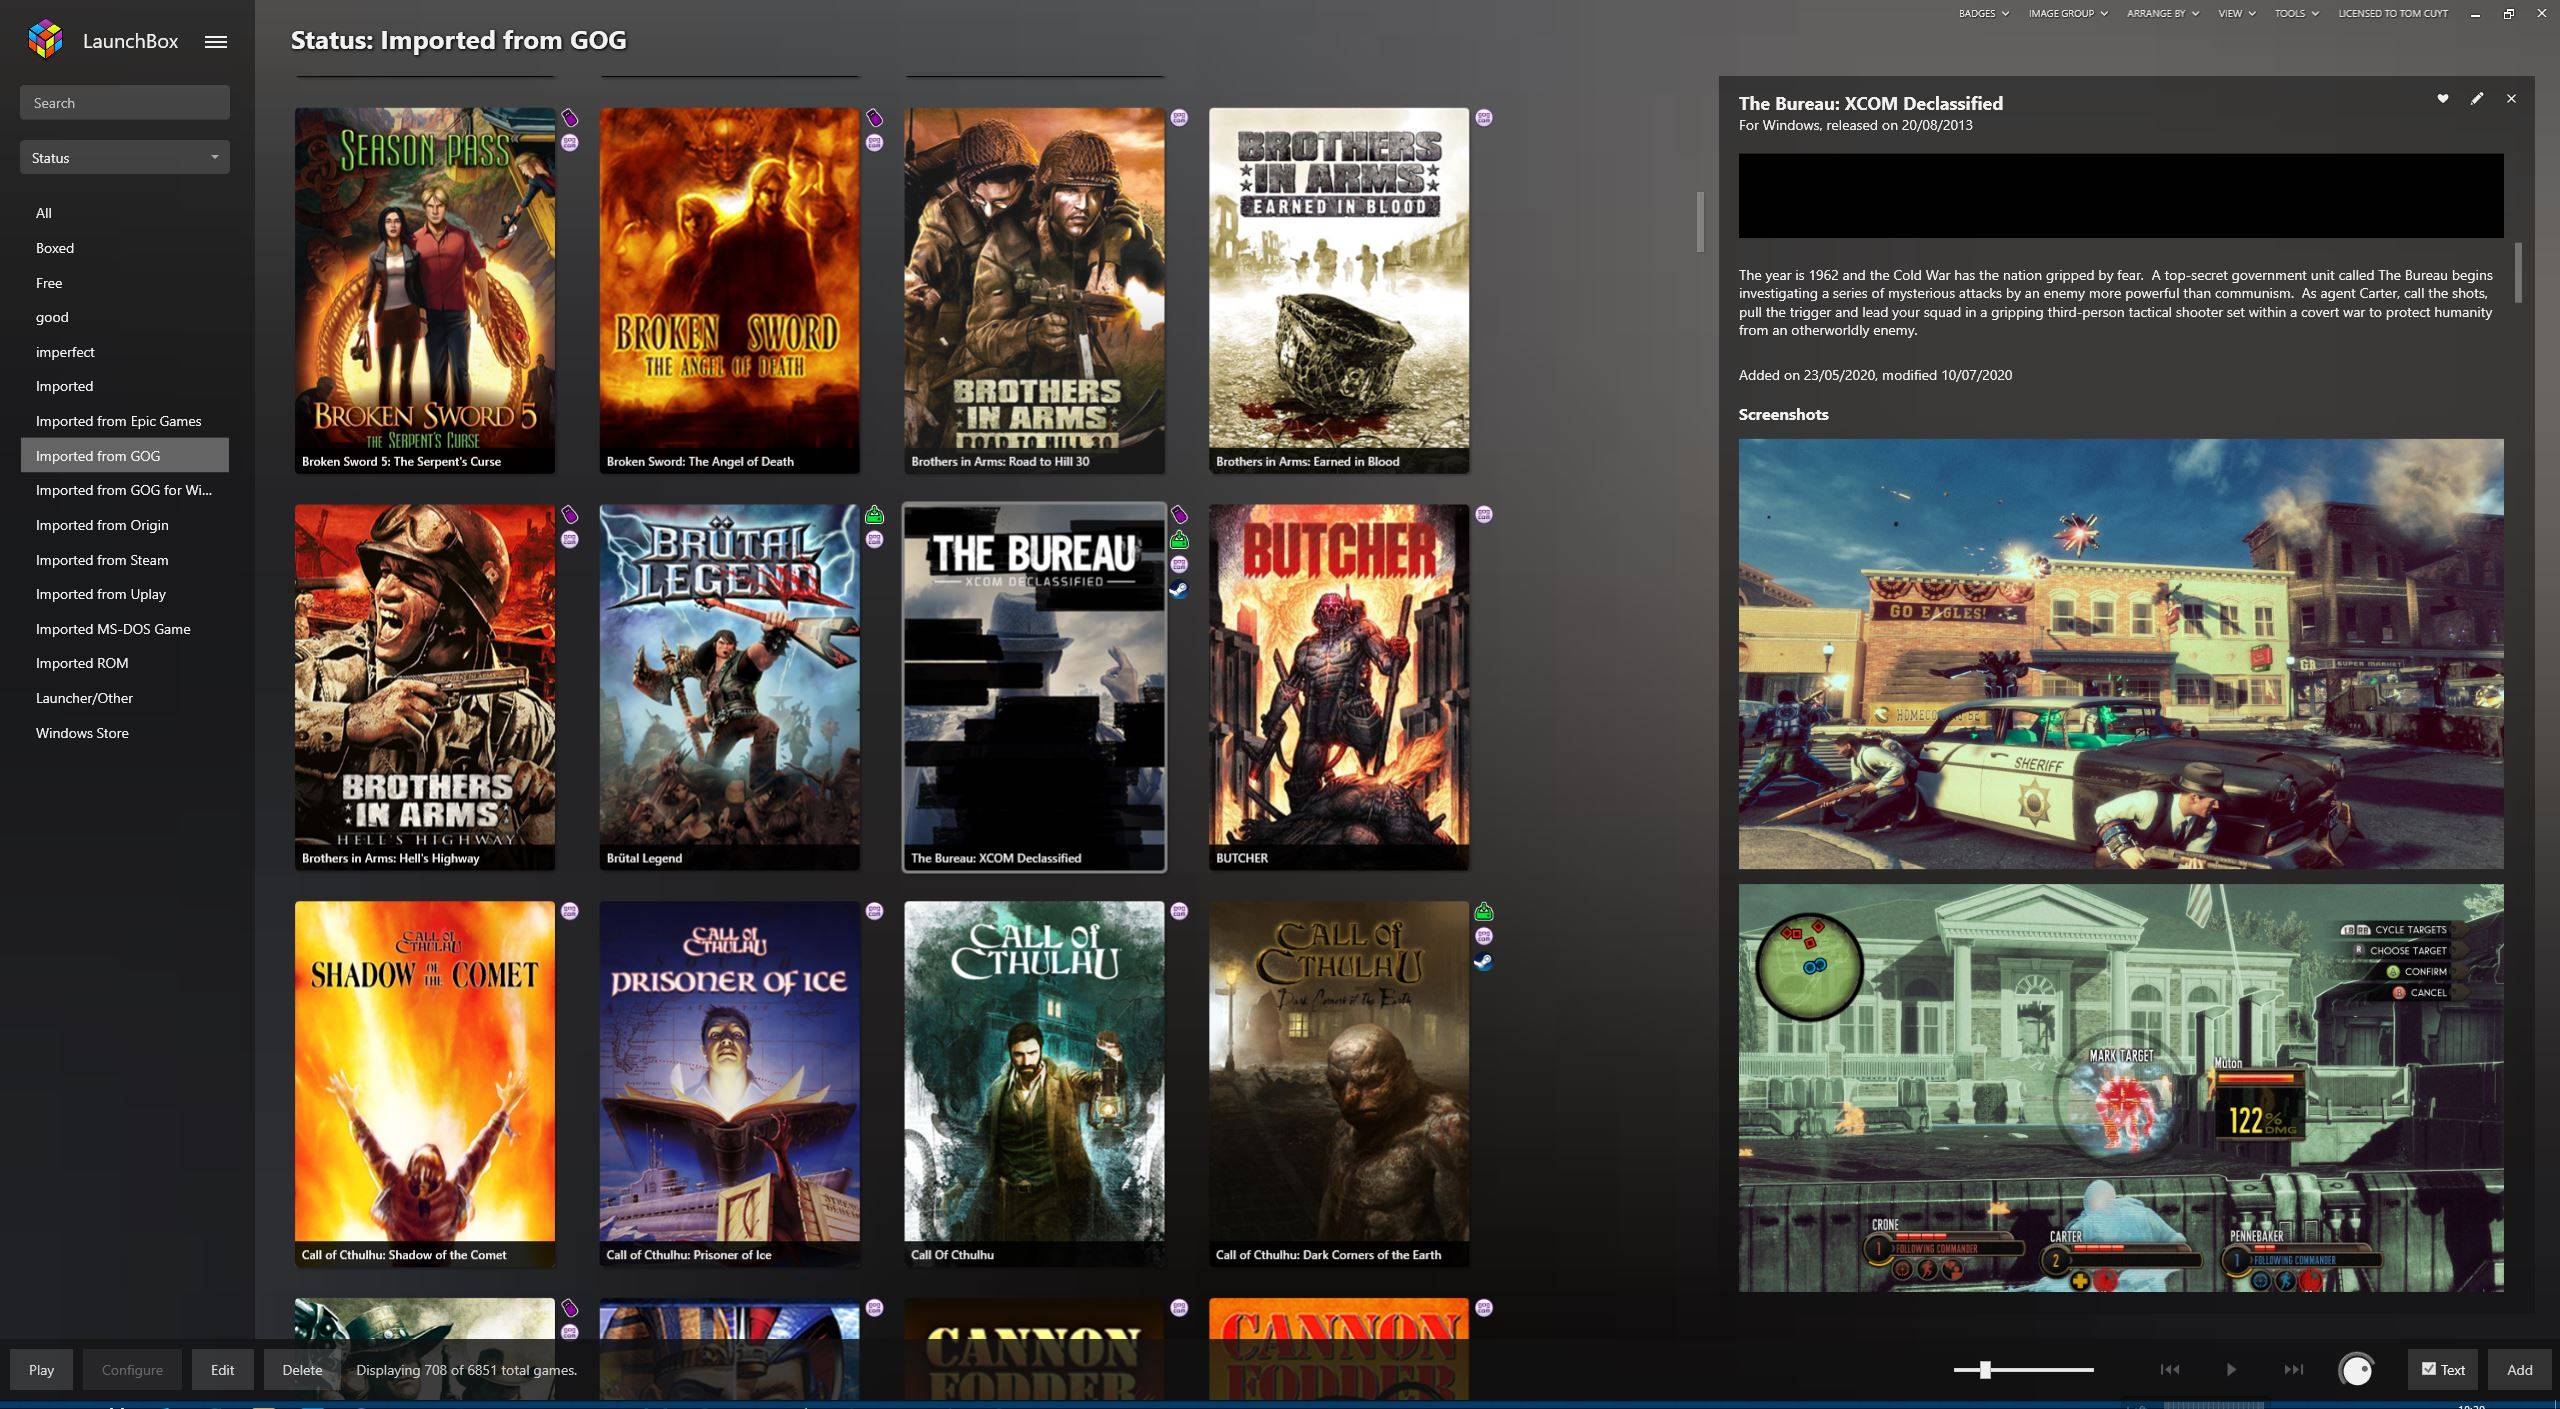Click the GOG badge on The Bureau
This screenshot has height=1409, width=2560.
[x=1179, y=565]
